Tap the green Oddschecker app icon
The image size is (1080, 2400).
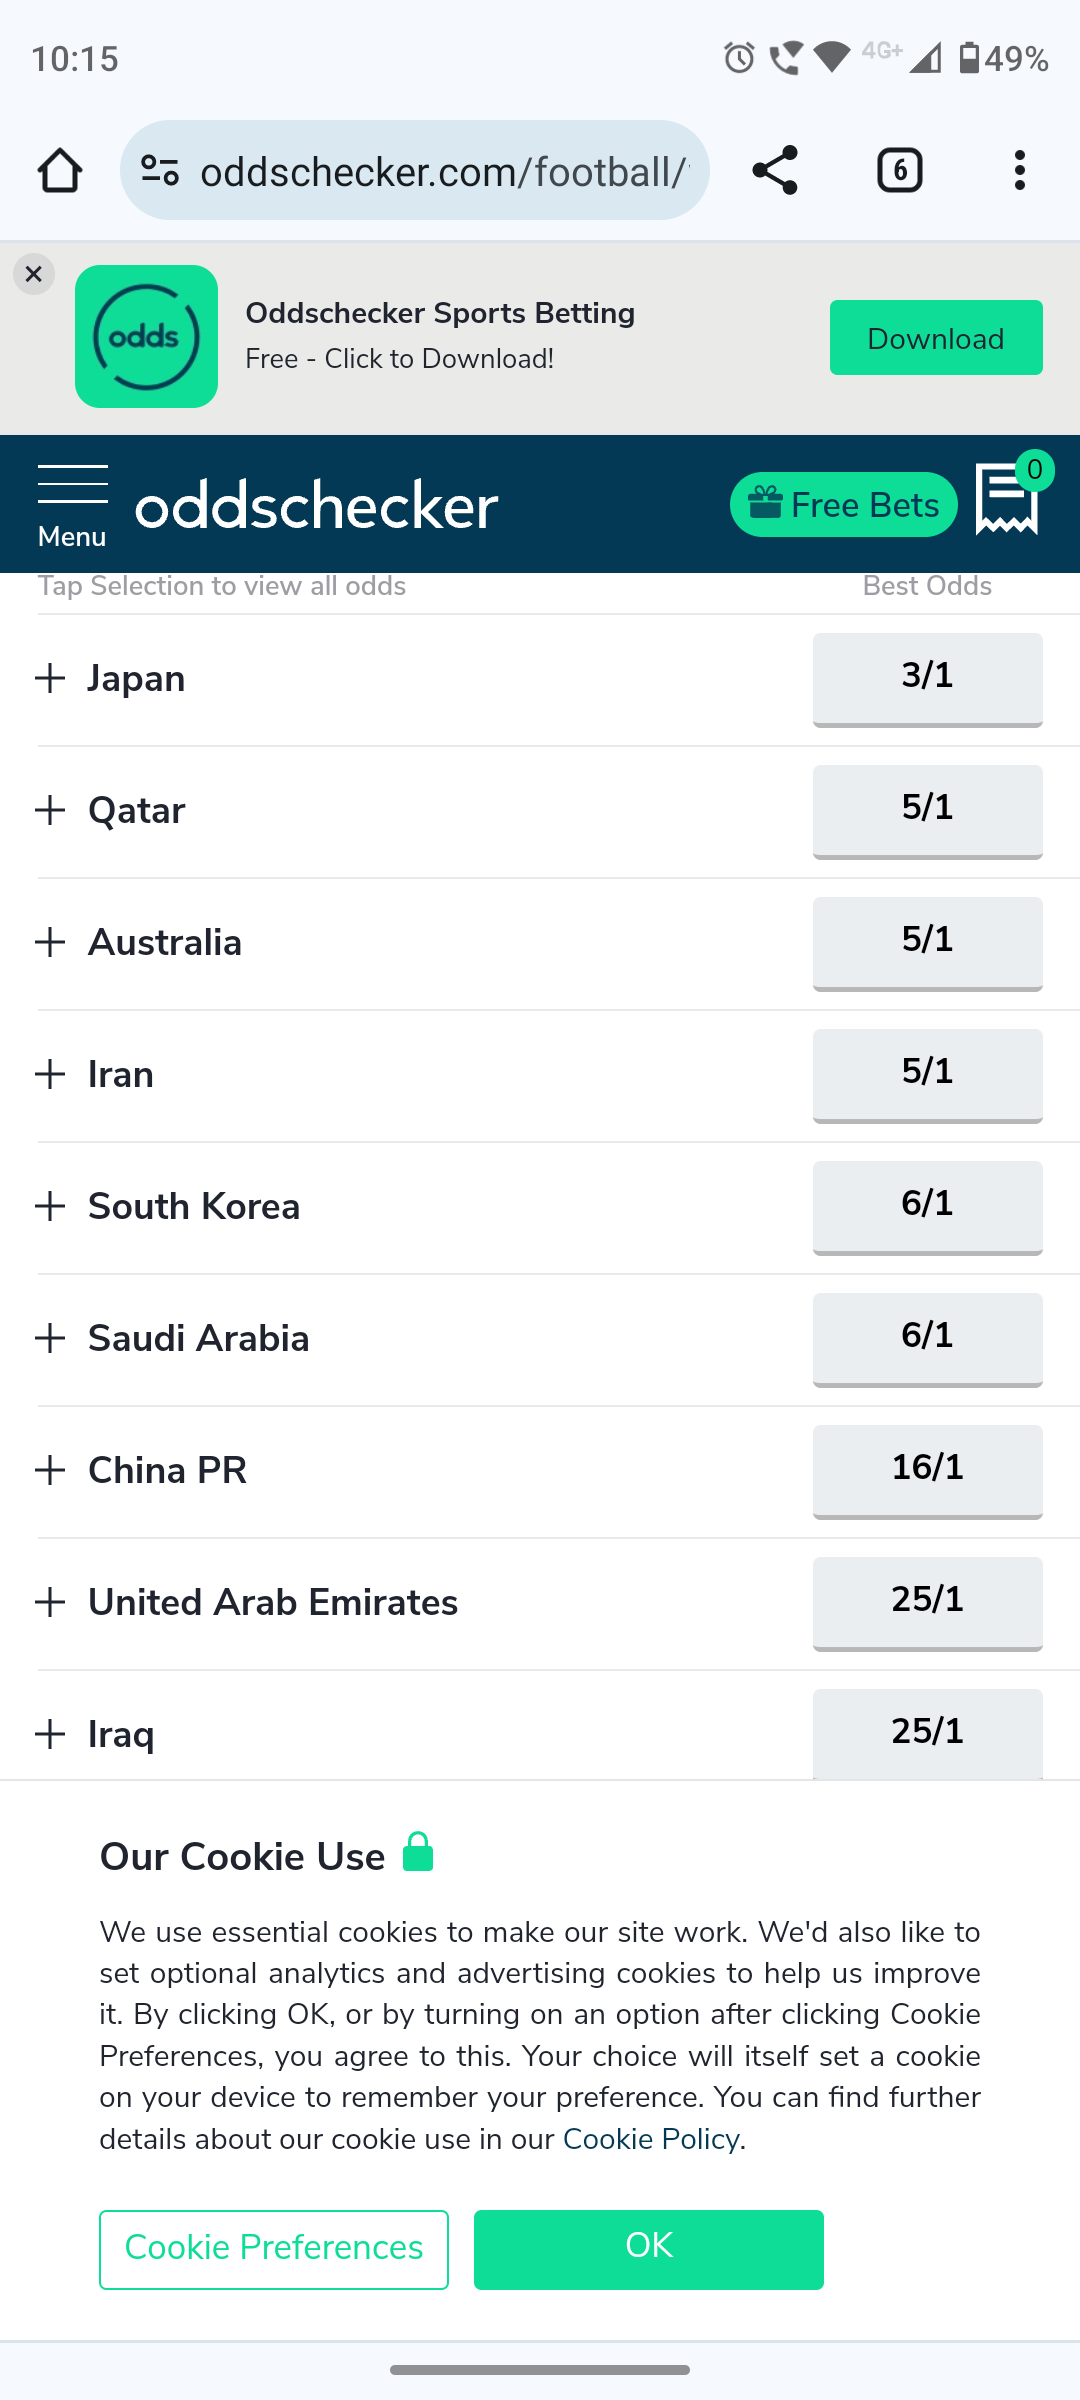146,336
